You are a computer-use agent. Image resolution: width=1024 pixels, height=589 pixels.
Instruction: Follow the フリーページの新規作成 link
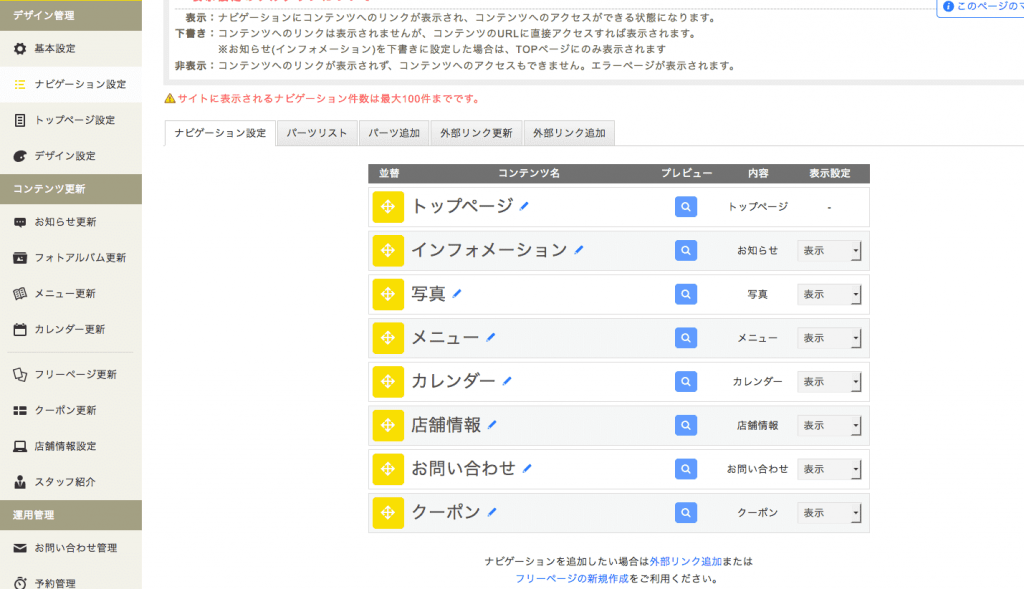572,578
